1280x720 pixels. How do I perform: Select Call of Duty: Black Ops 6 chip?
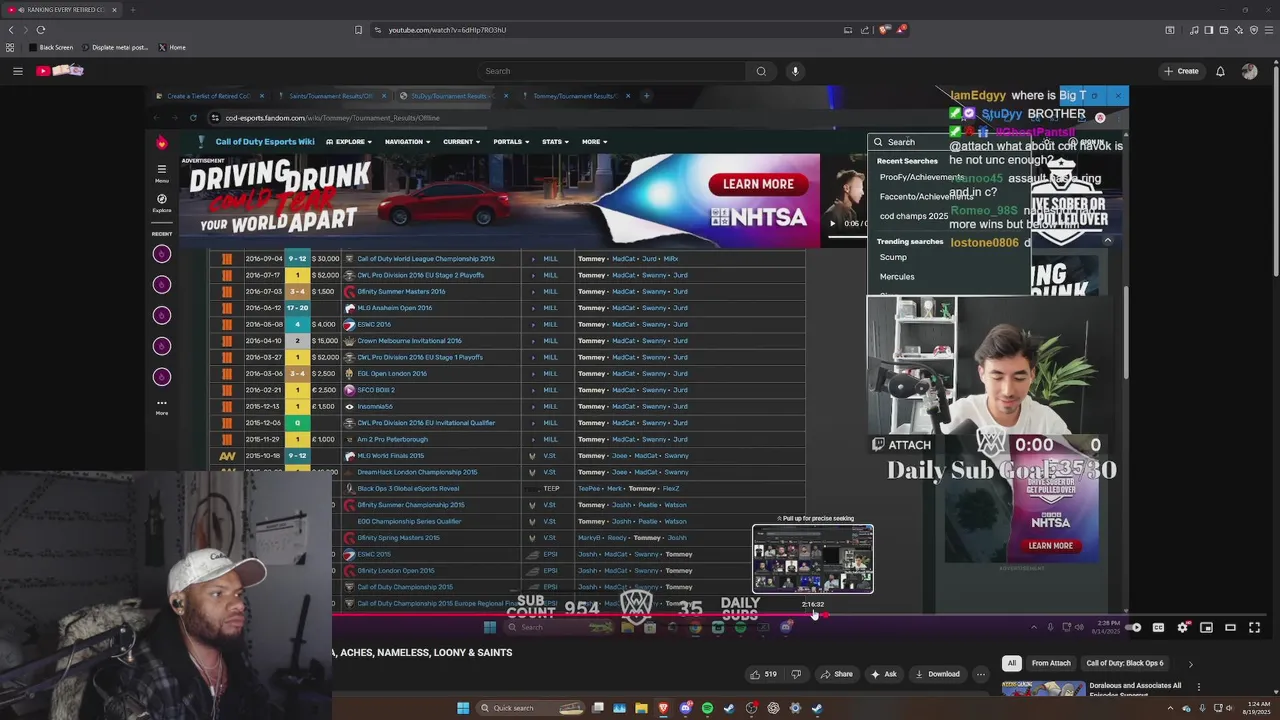point(1125,663)
